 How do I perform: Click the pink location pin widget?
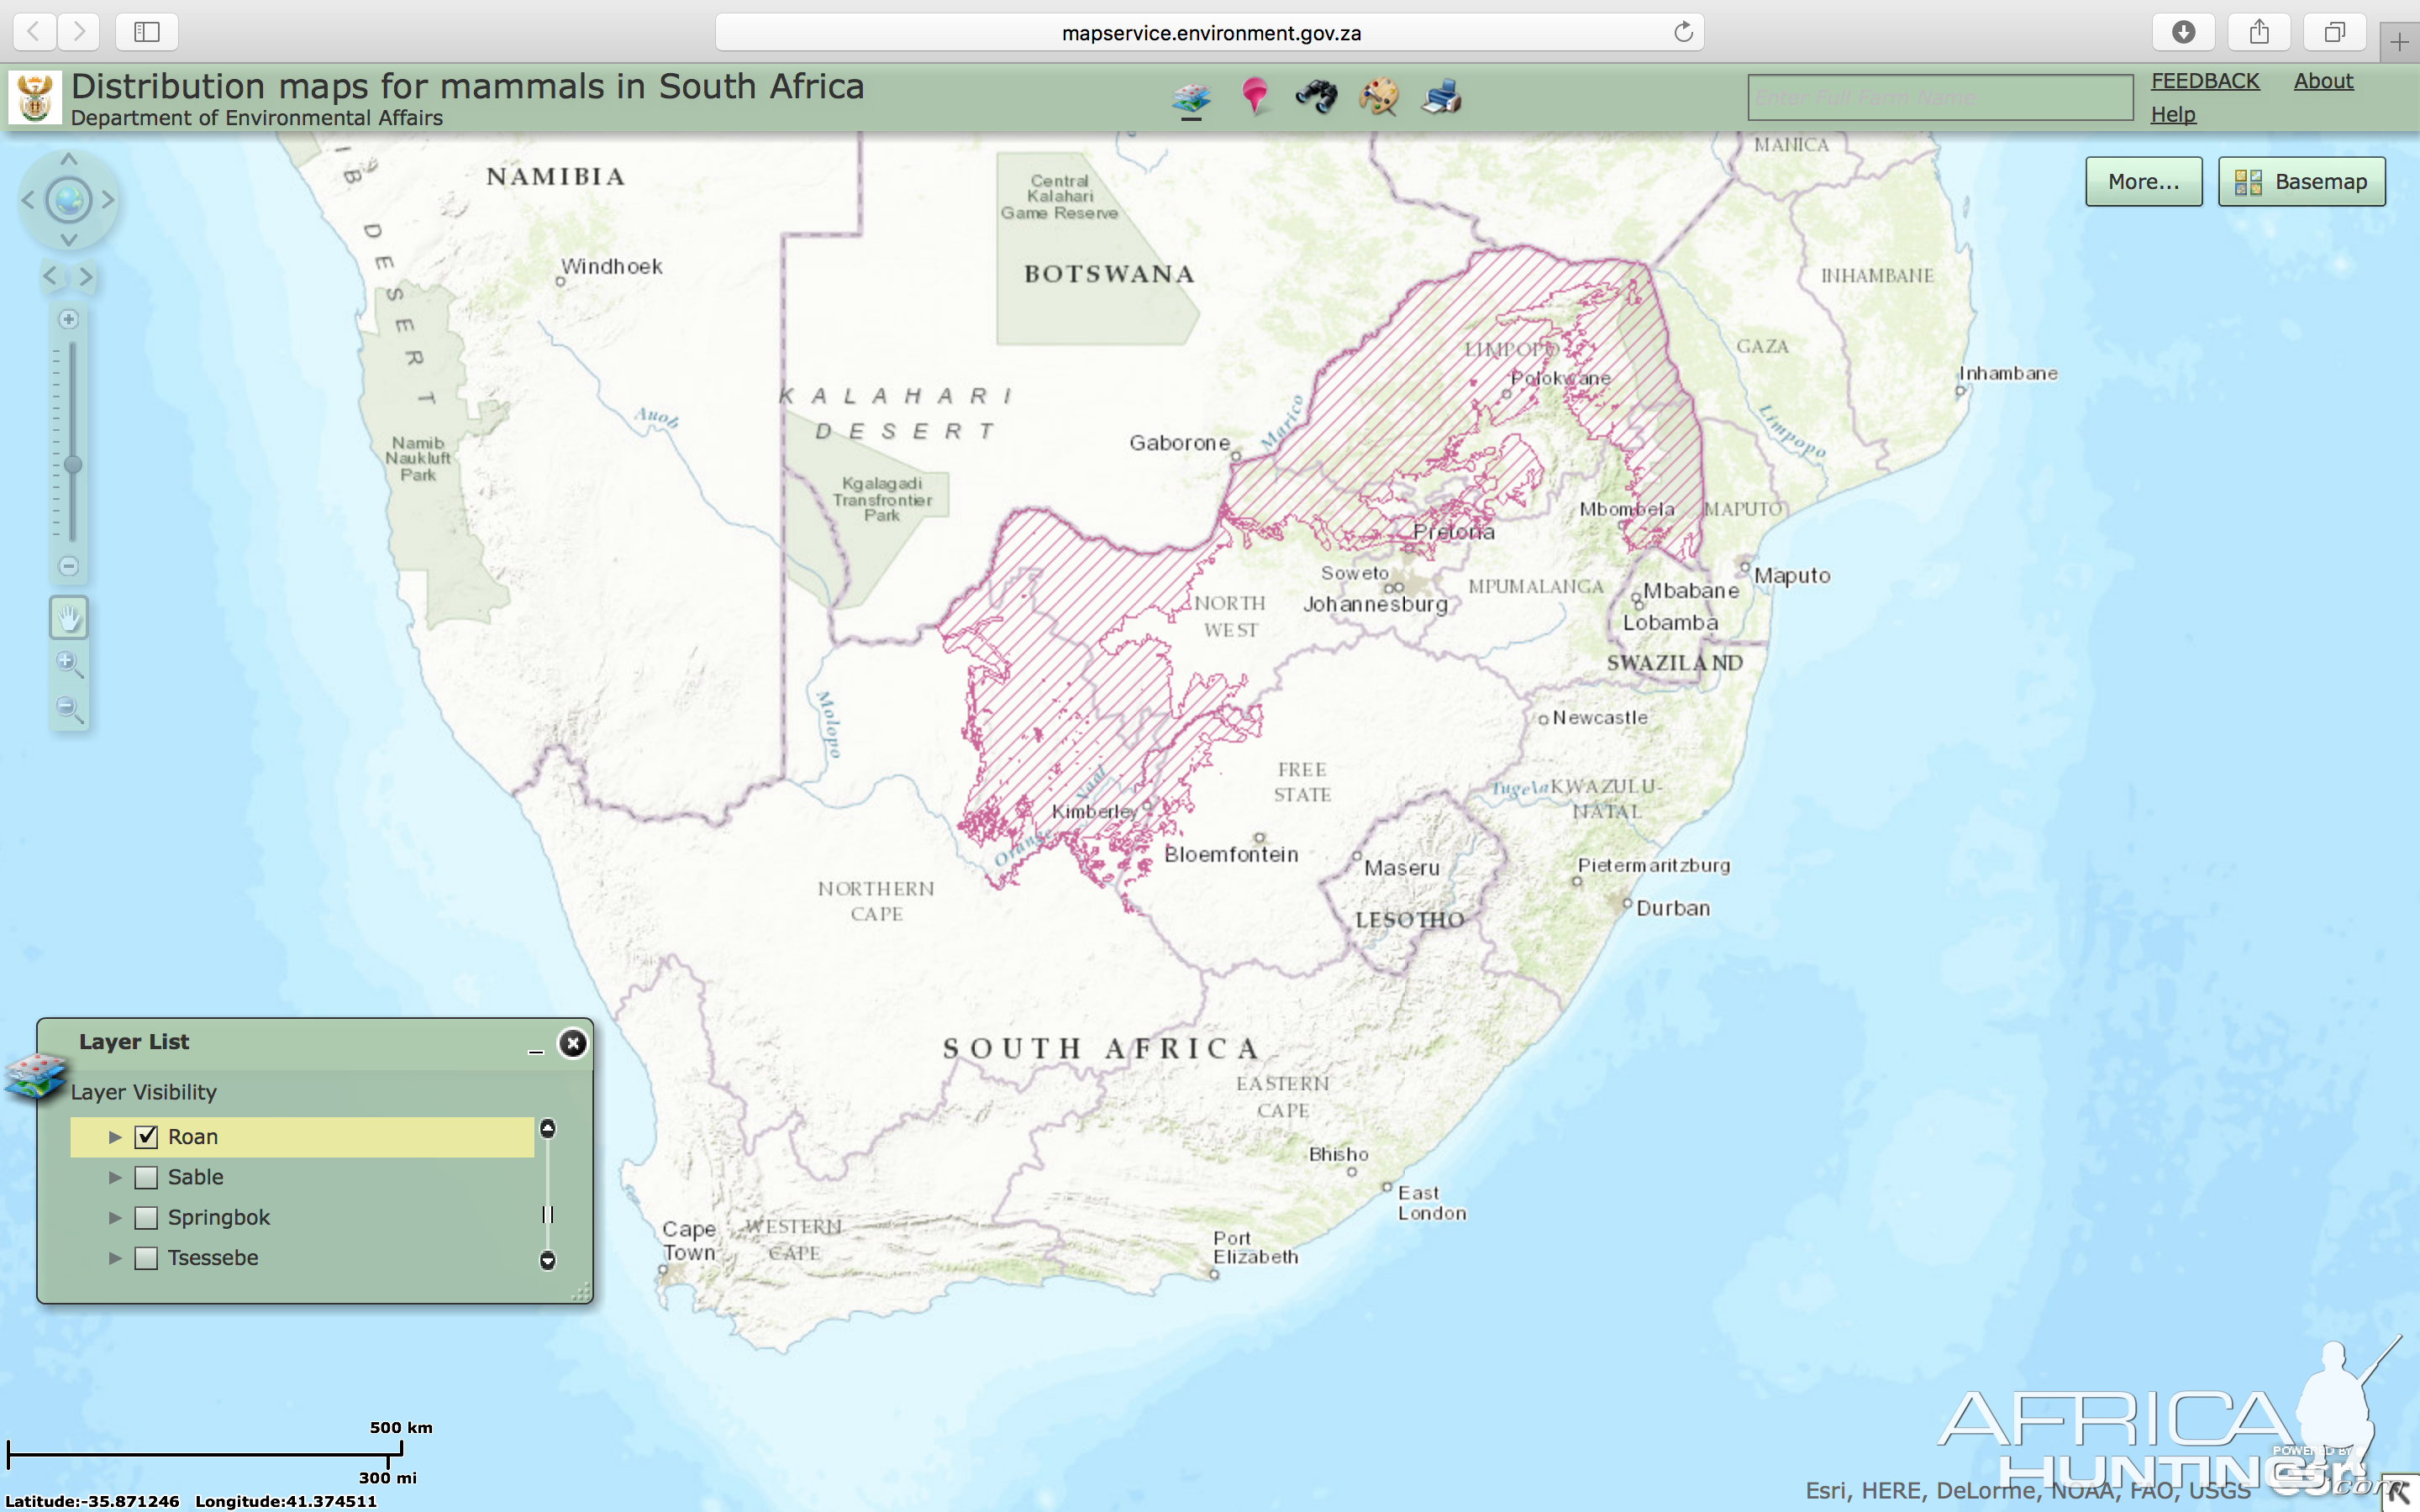click(x=1254, y=97)
